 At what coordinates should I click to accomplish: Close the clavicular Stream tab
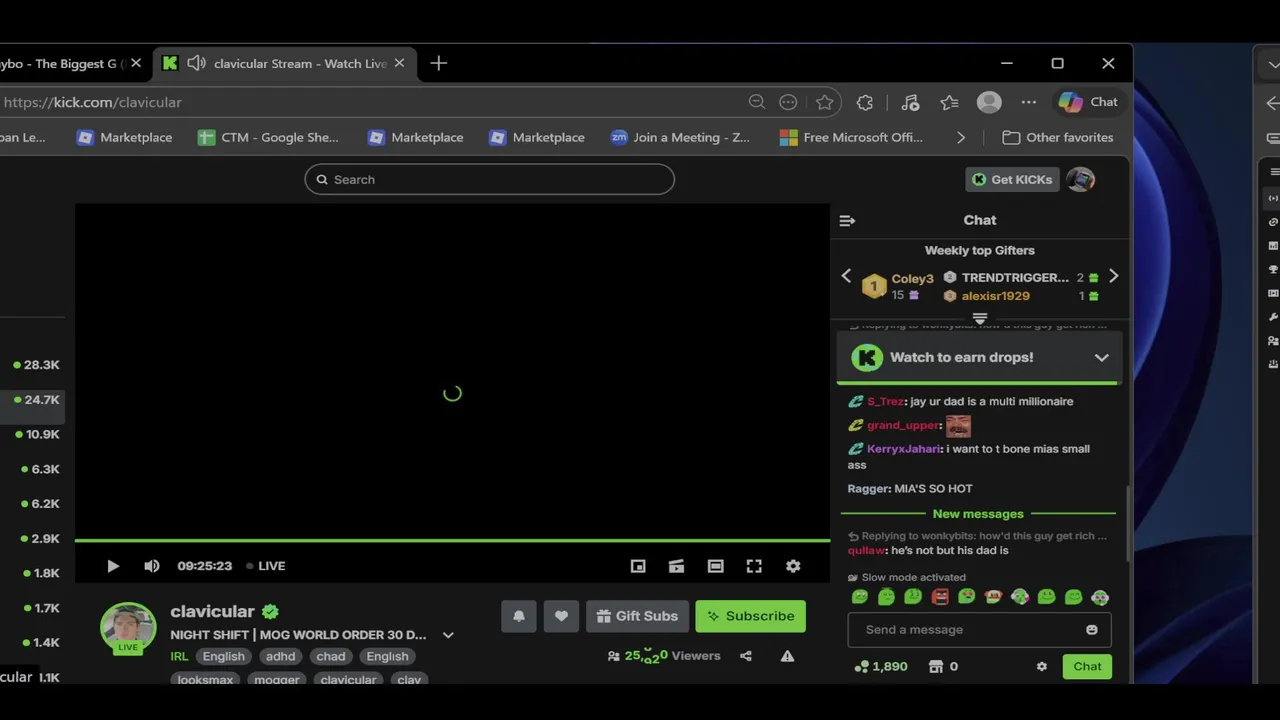coord(399,63)
